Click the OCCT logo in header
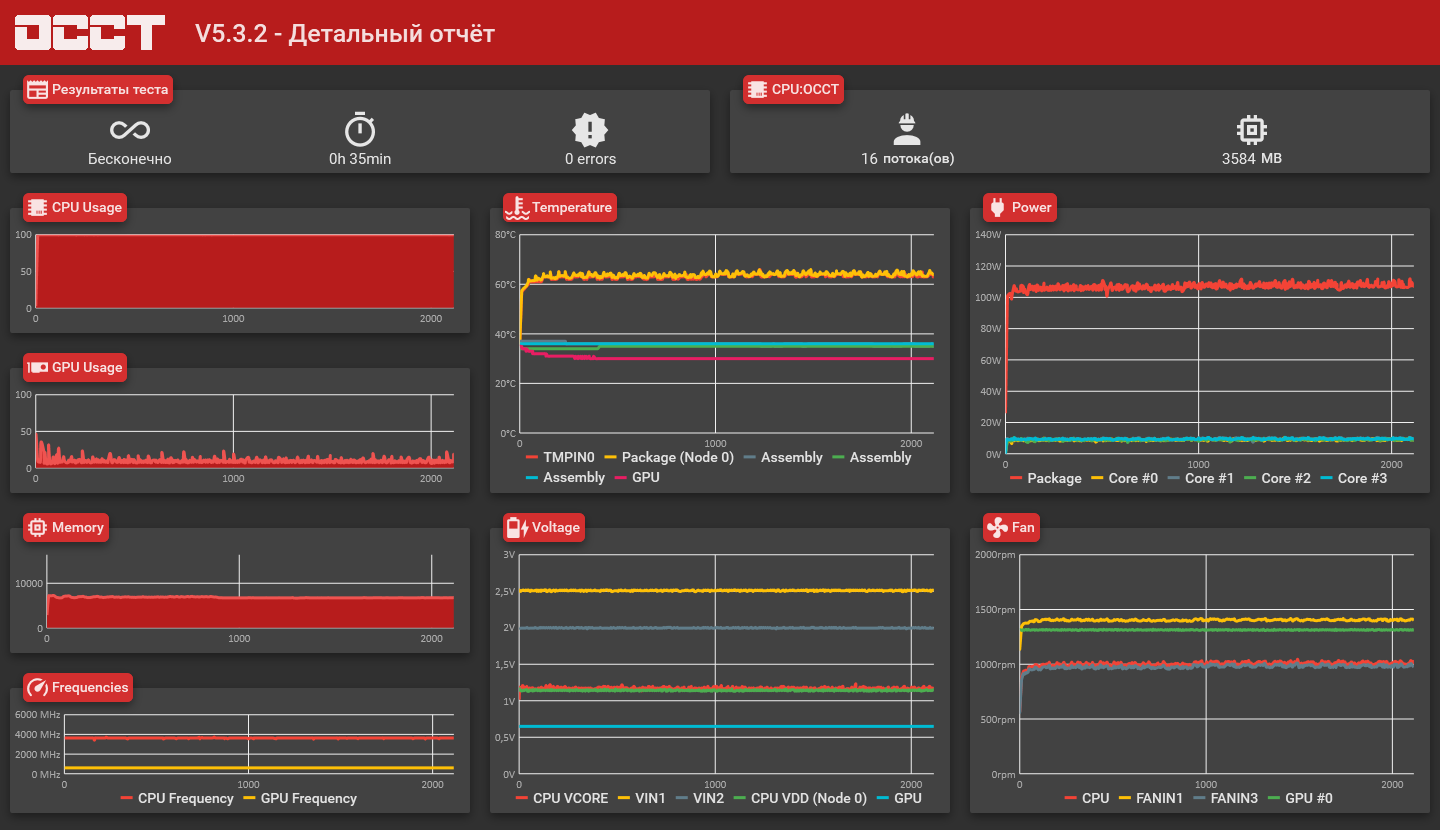Image resolution: width=1440 pixels, height=830 pixels. coord(89,32)
